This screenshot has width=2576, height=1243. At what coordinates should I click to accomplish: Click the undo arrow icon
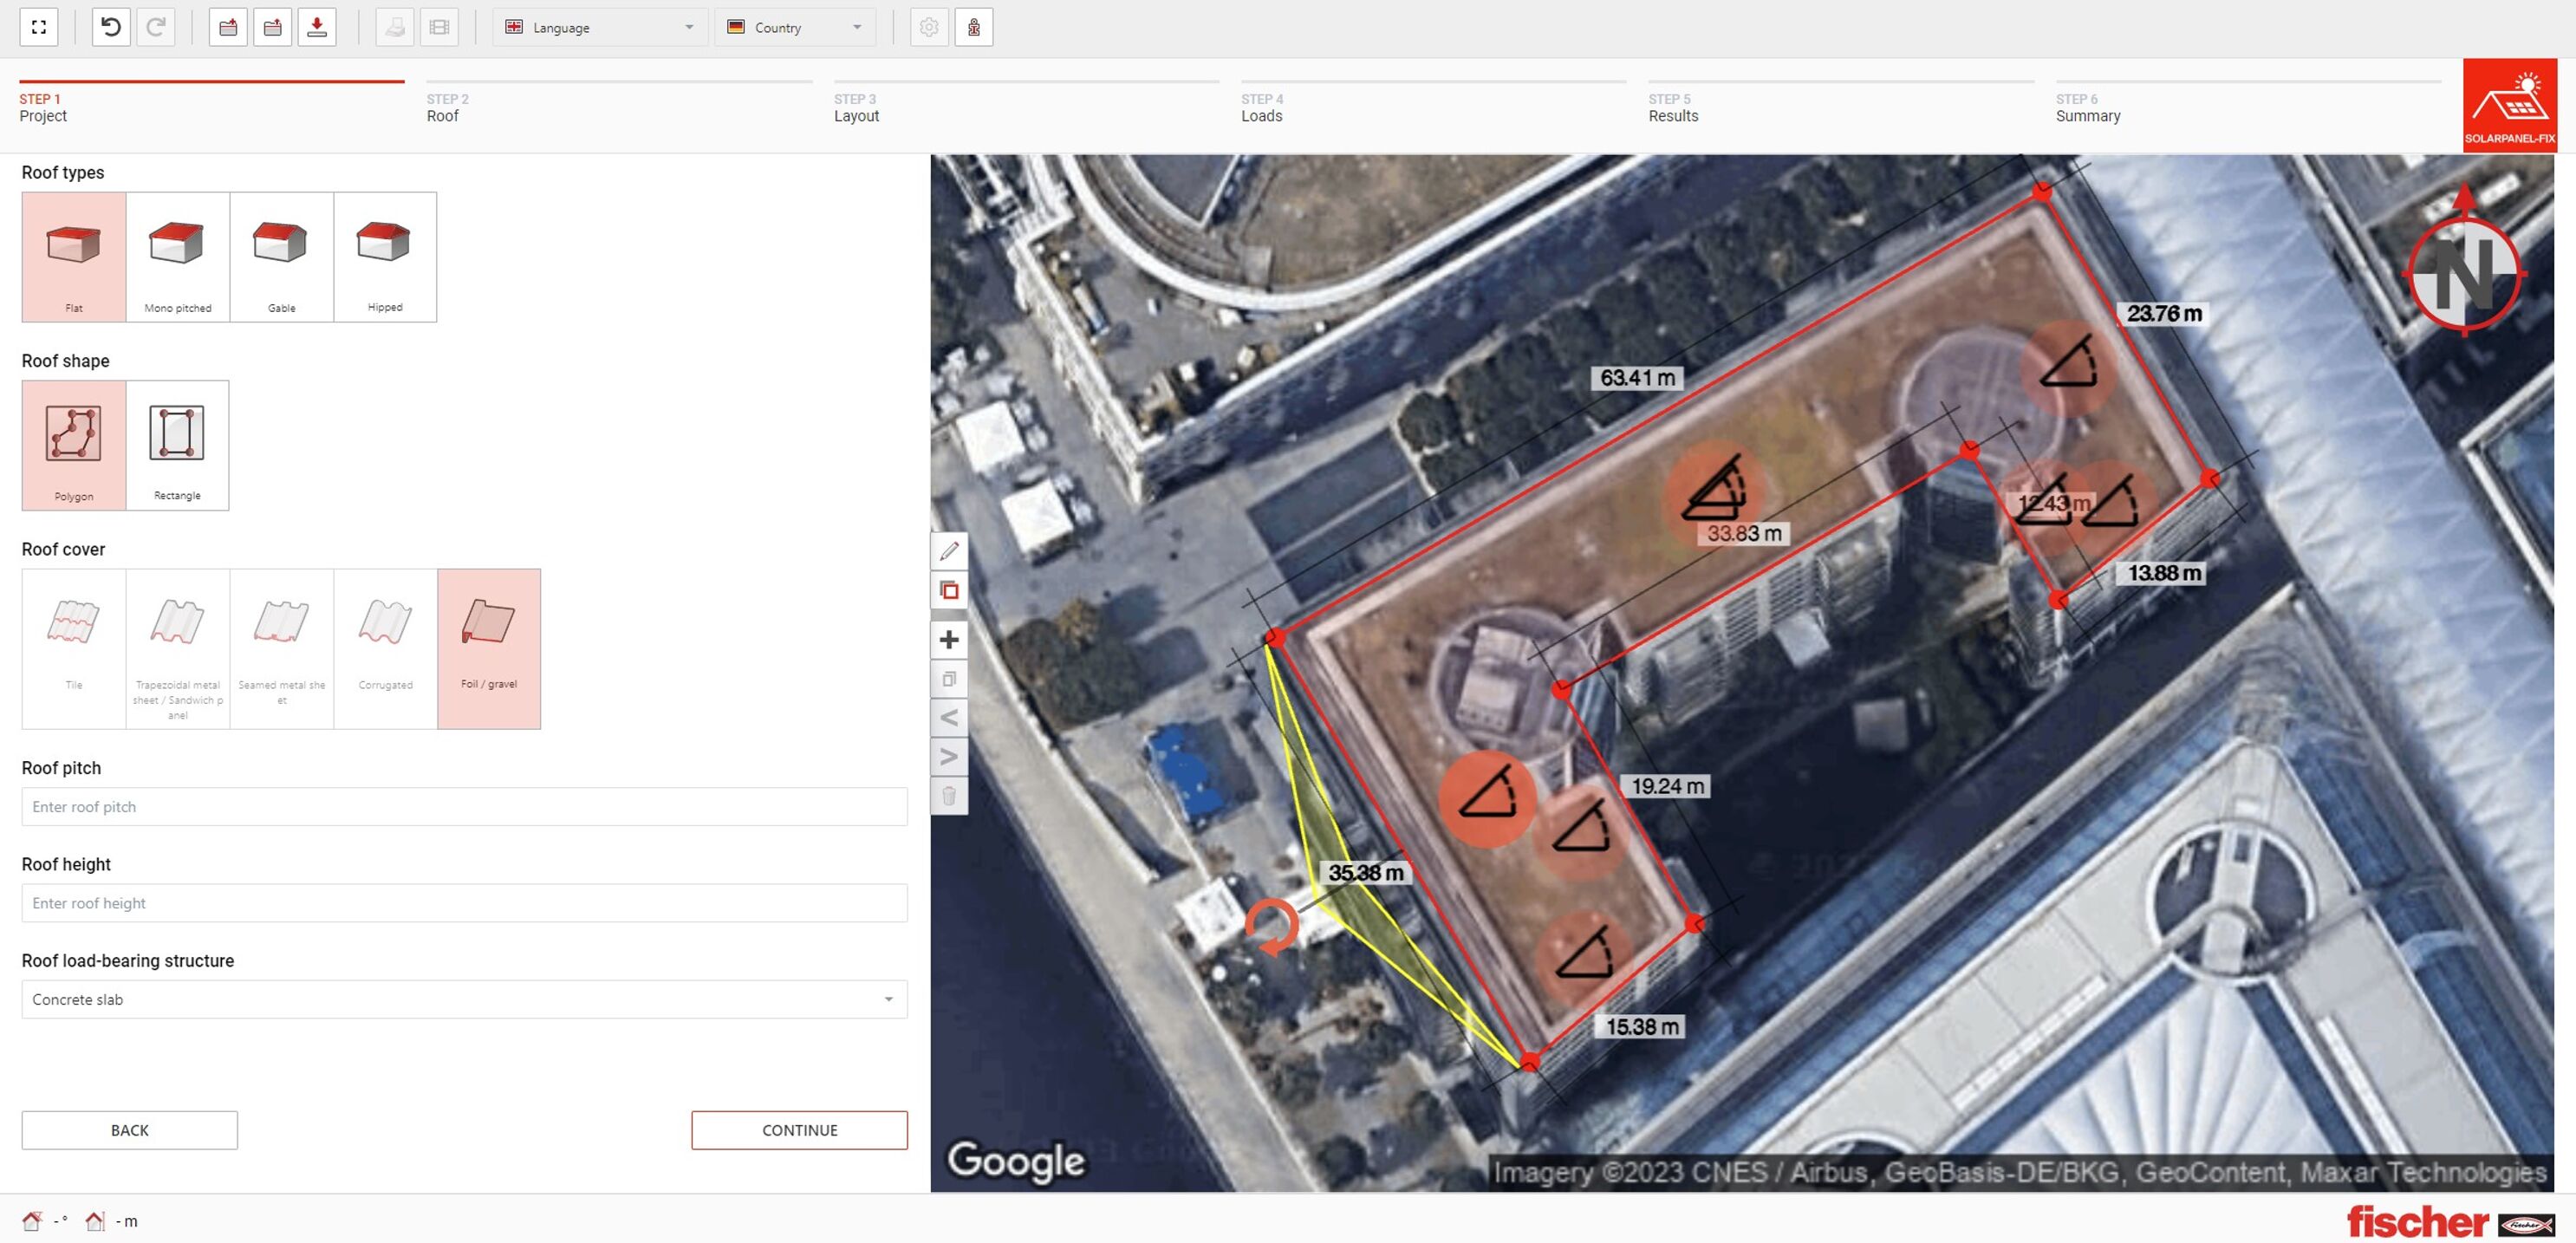111,27
